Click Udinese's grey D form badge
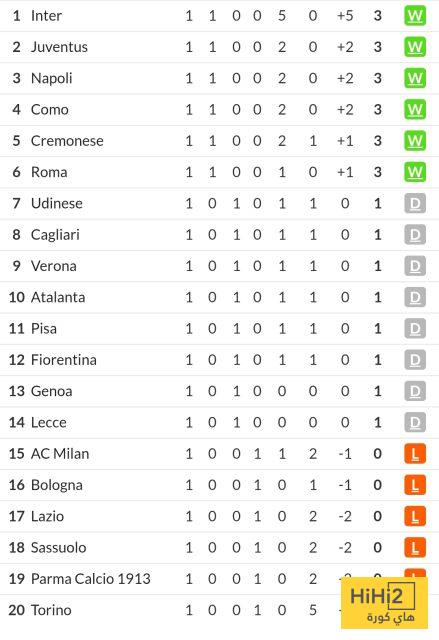This screenshot has height=640, width=439. pos(415,203)
